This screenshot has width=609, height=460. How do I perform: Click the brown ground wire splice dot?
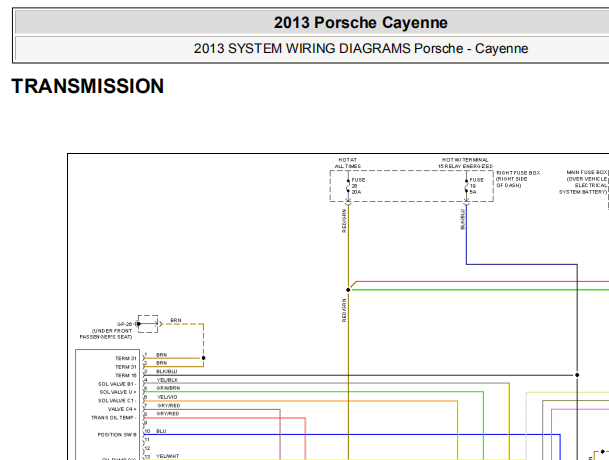click(204, 358)
